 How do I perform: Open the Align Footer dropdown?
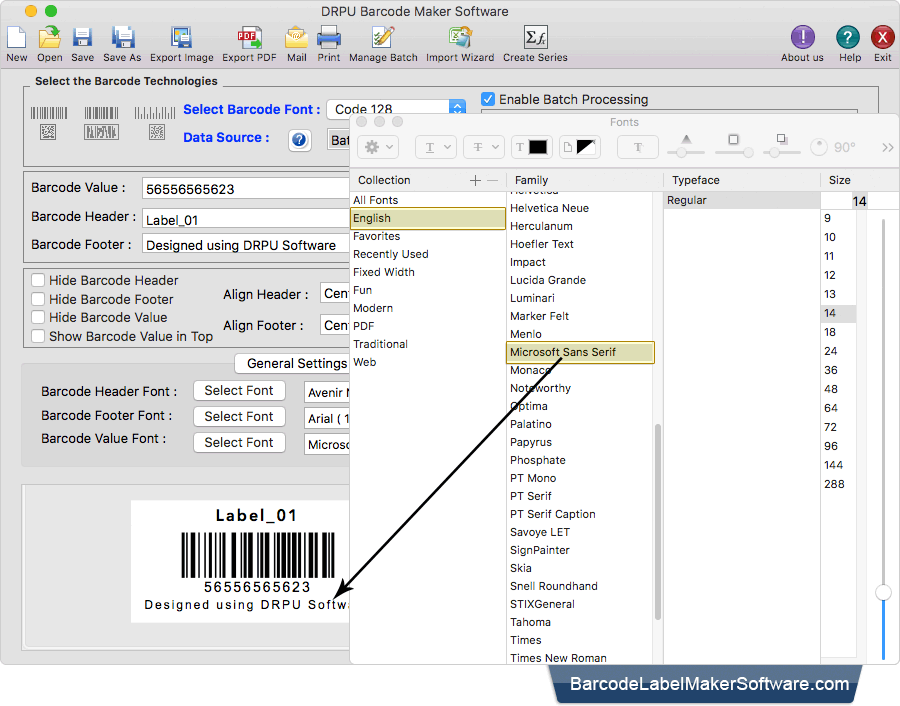tap(335, 325)
